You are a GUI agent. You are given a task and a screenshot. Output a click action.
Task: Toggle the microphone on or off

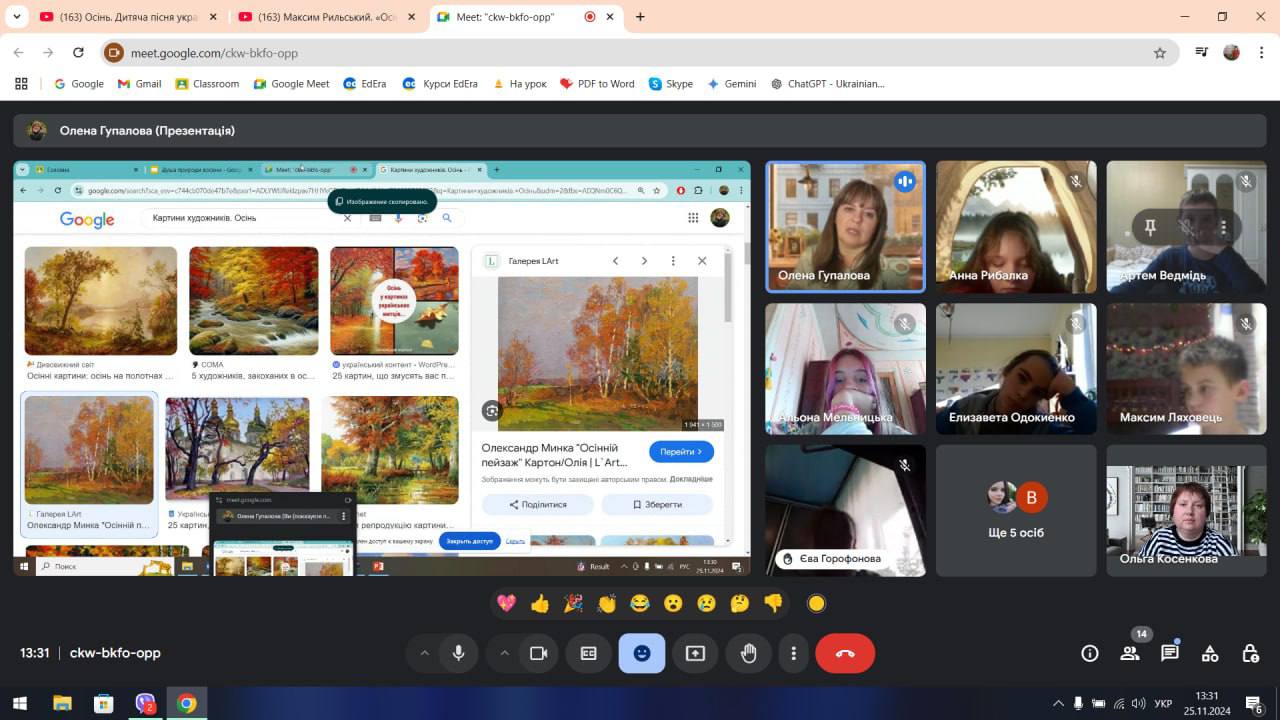458,653
